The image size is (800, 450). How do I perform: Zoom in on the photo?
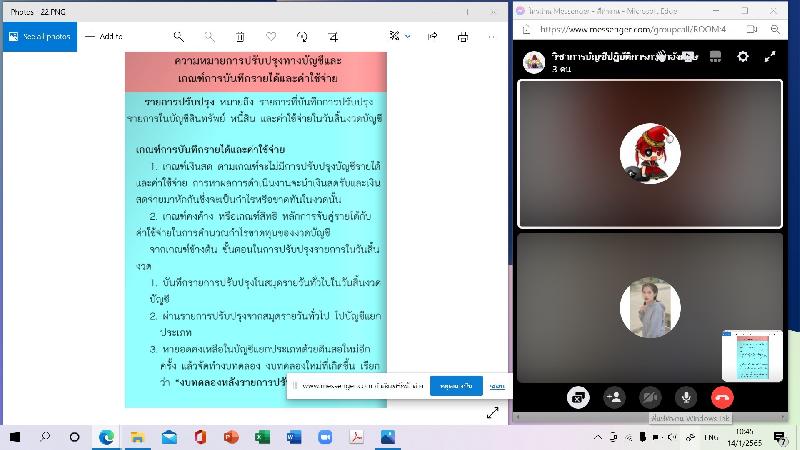pos(179,36)
